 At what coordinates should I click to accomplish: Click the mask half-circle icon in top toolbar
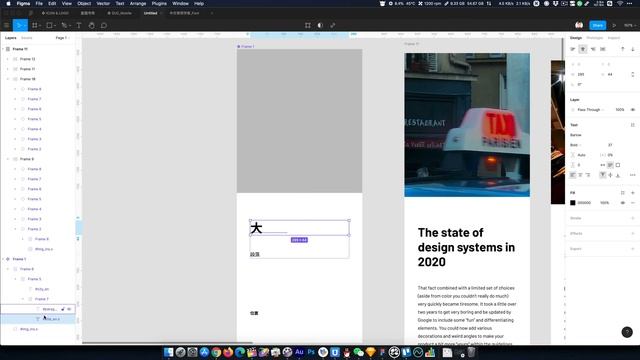[x=320, y=25]
